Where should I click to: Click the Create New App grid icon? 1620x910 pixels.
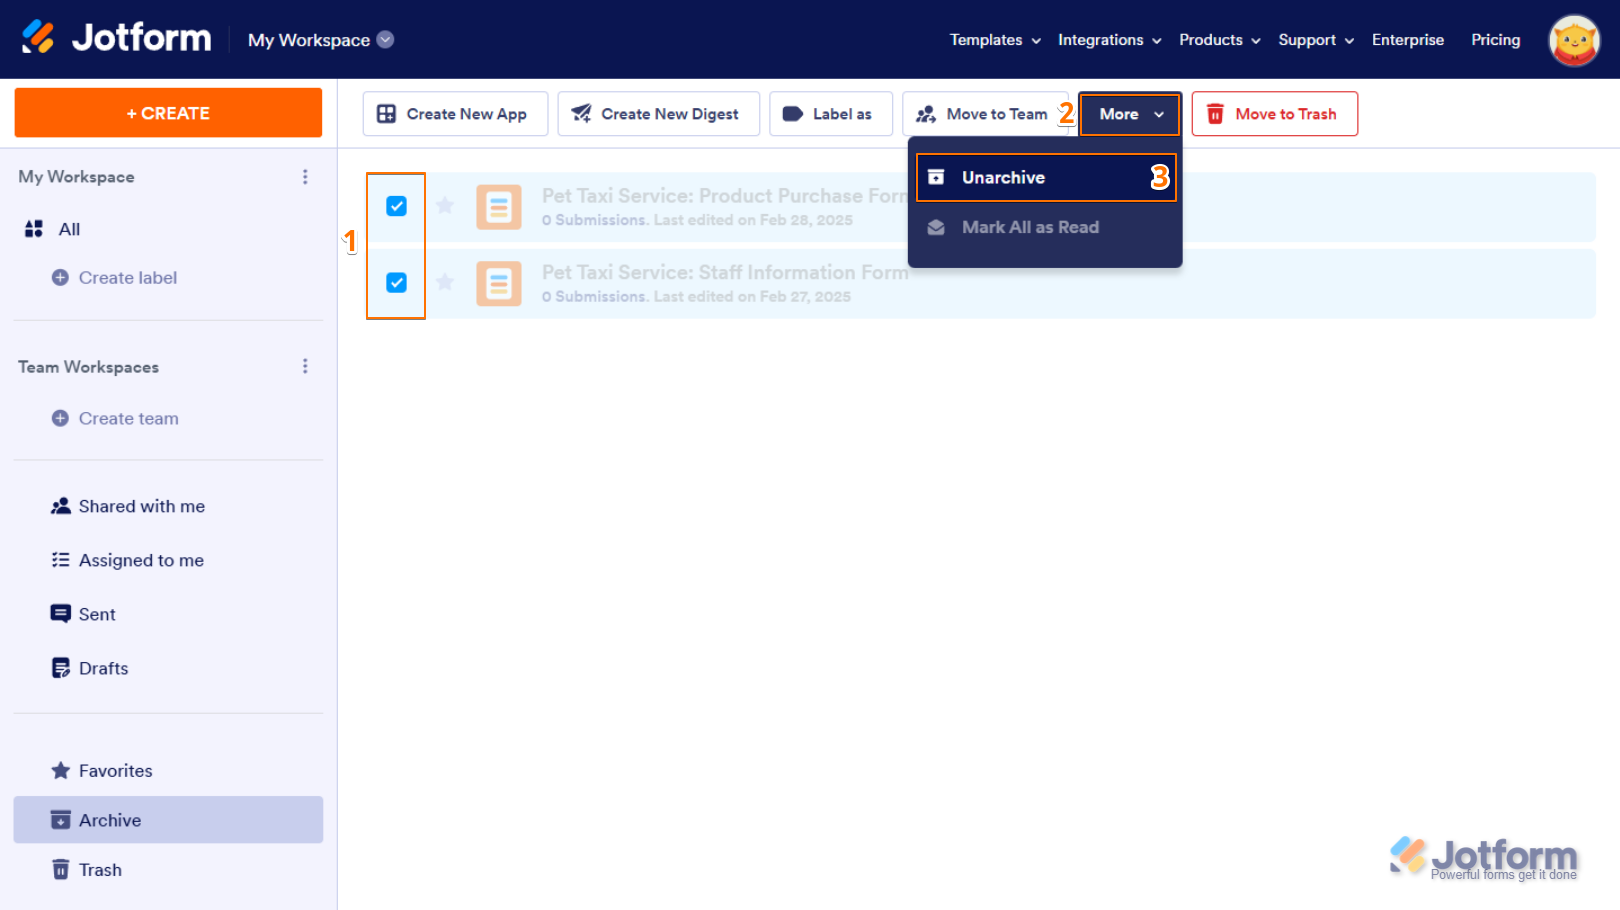(386, 114)
